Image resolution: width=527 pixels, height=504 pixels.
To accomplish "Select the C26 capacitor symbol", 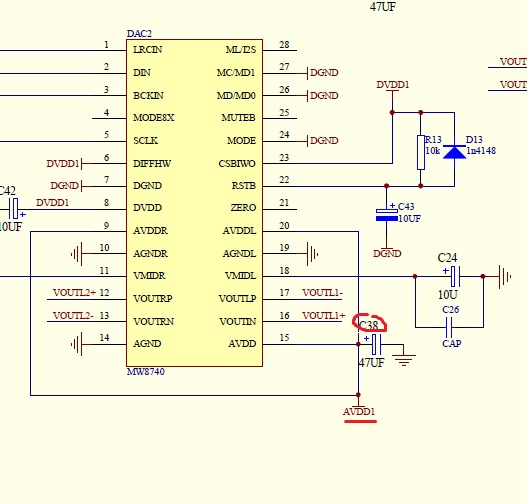I will pos(449,327).
